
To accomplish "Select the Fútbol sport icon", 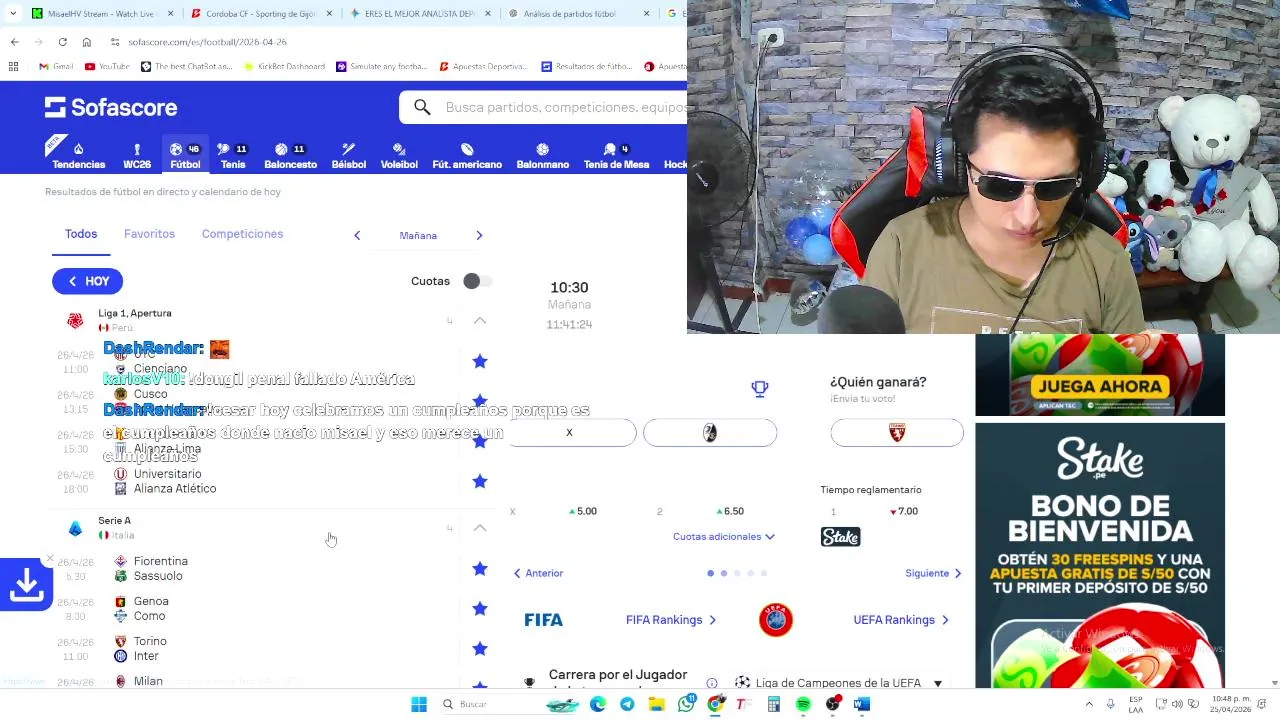I will point(185,156).
